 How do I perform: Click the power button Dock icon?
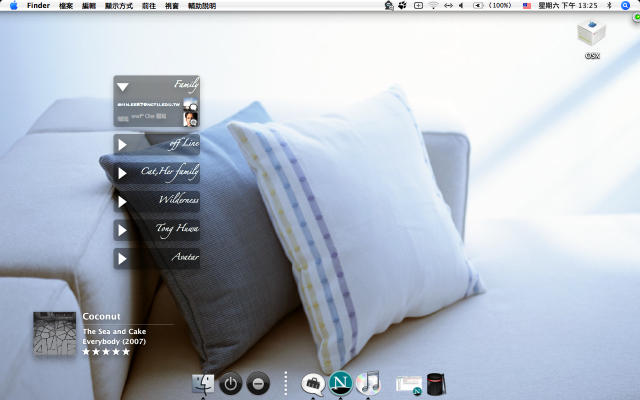point(231,384)
